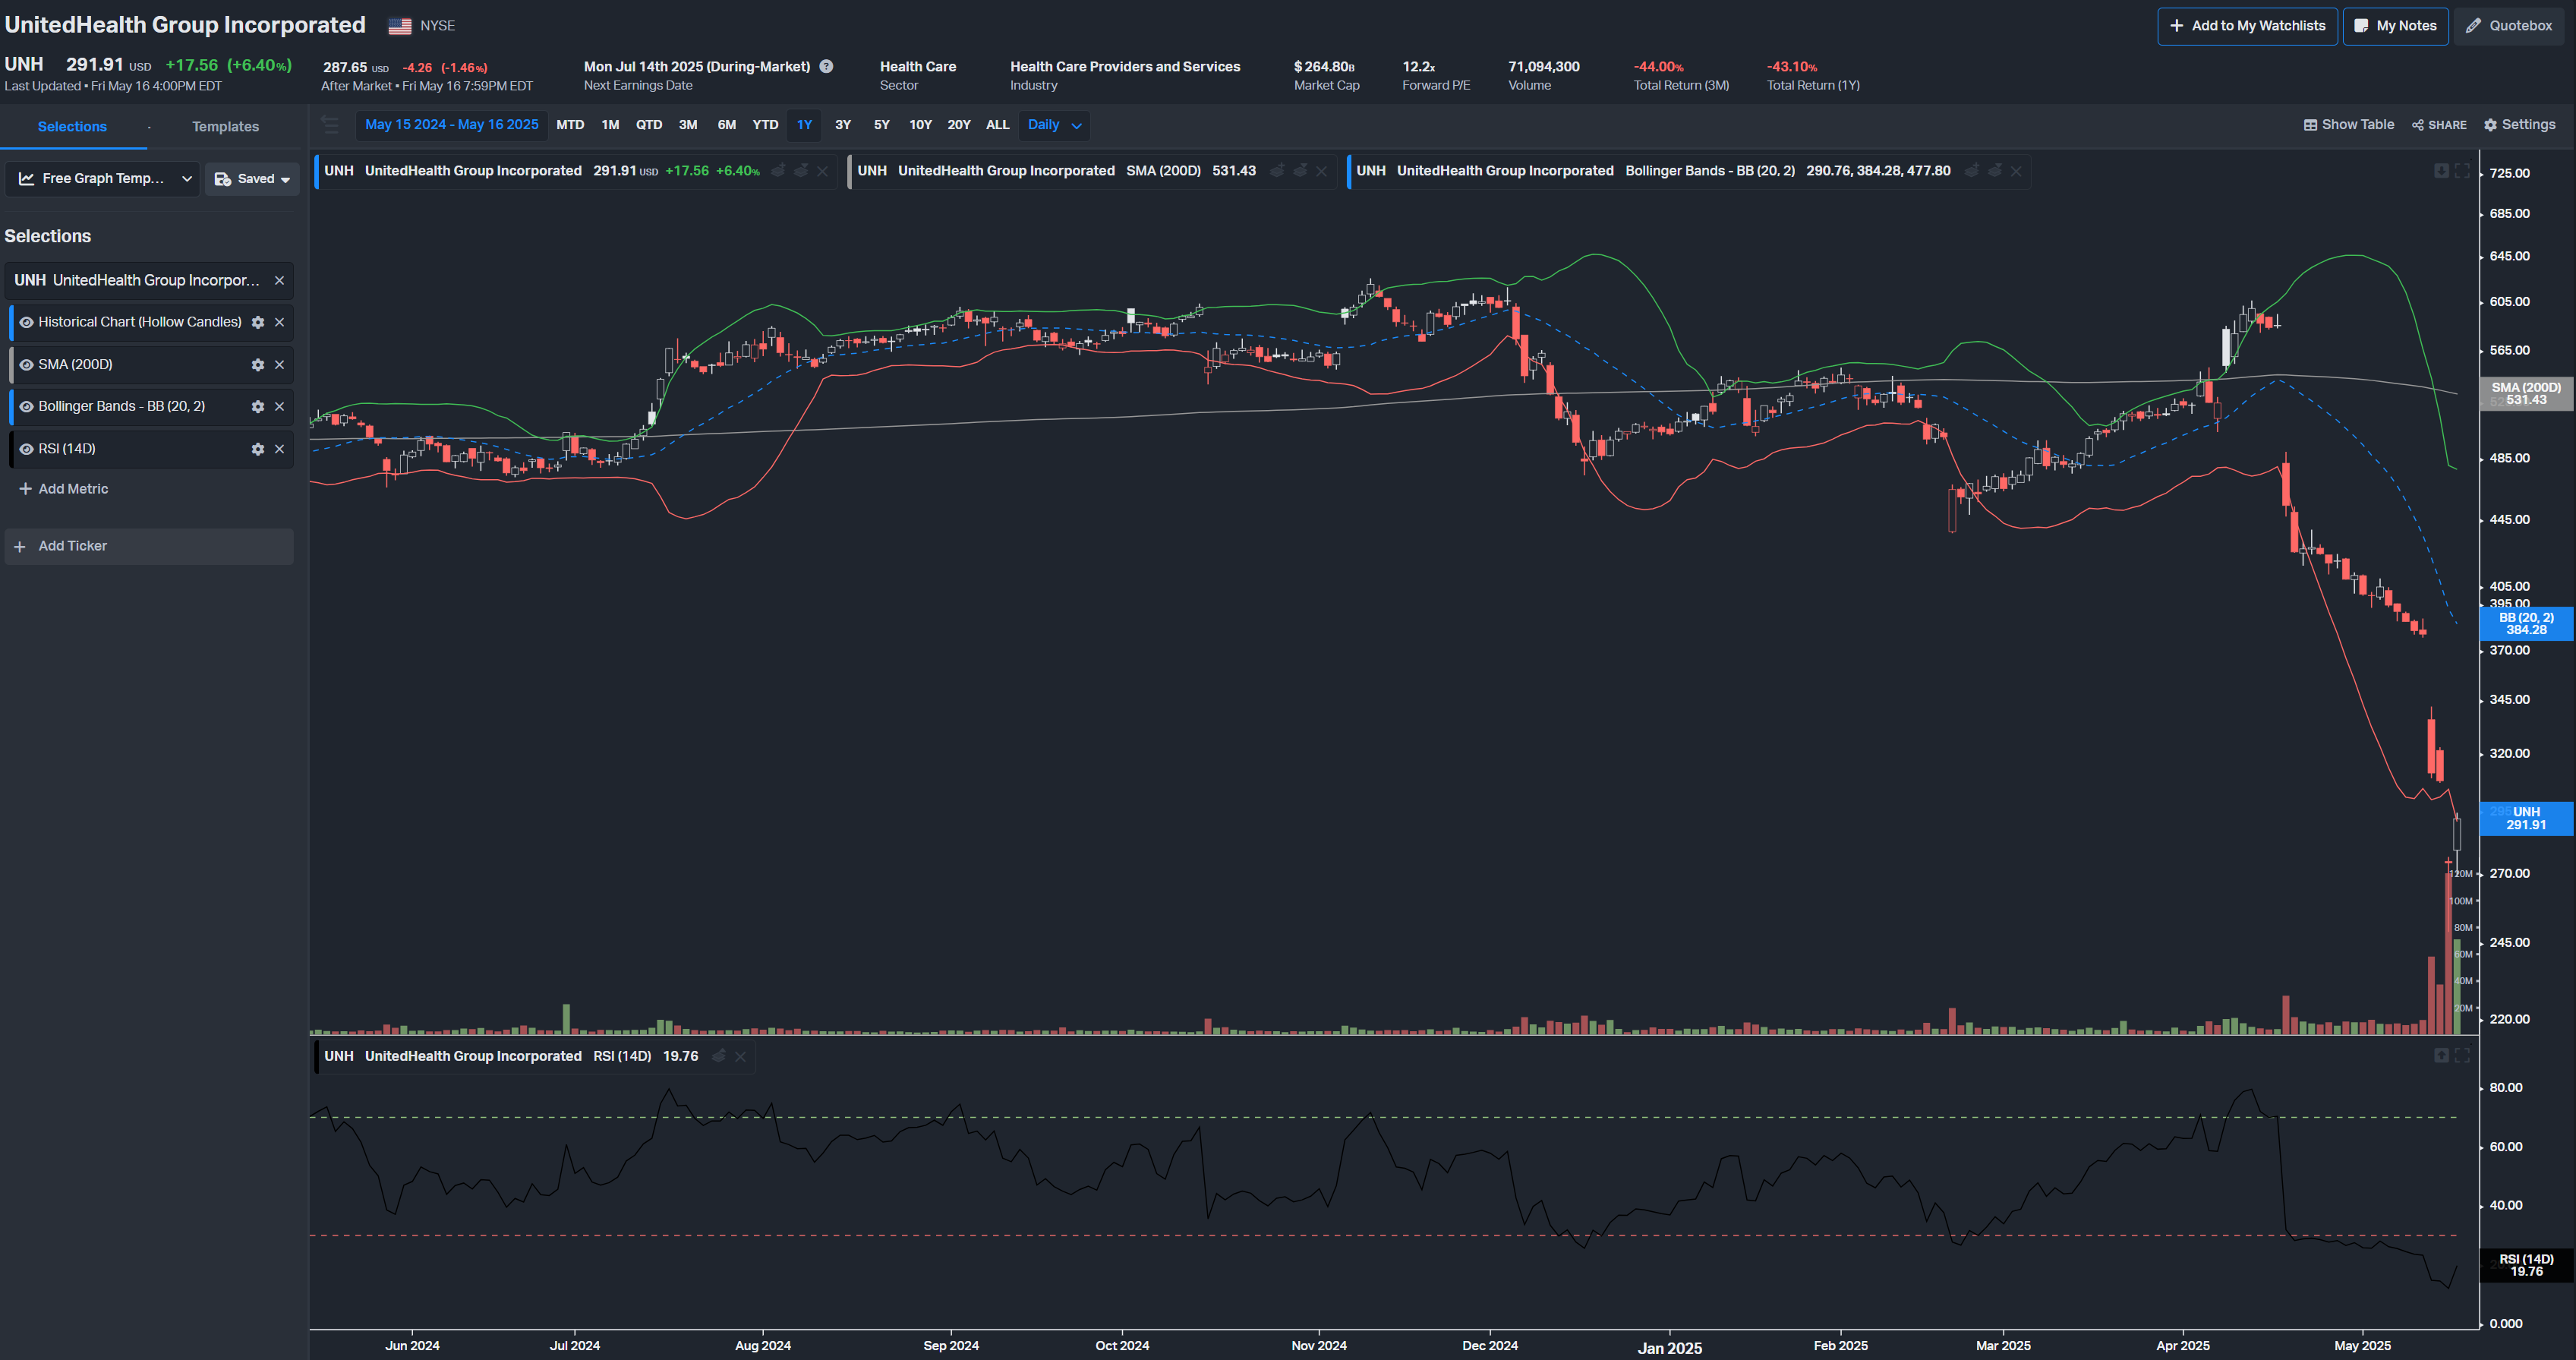Click the SMA (200D) 531.43 axis label
Screen dimensions: 2576x1360
point(2526,394)
